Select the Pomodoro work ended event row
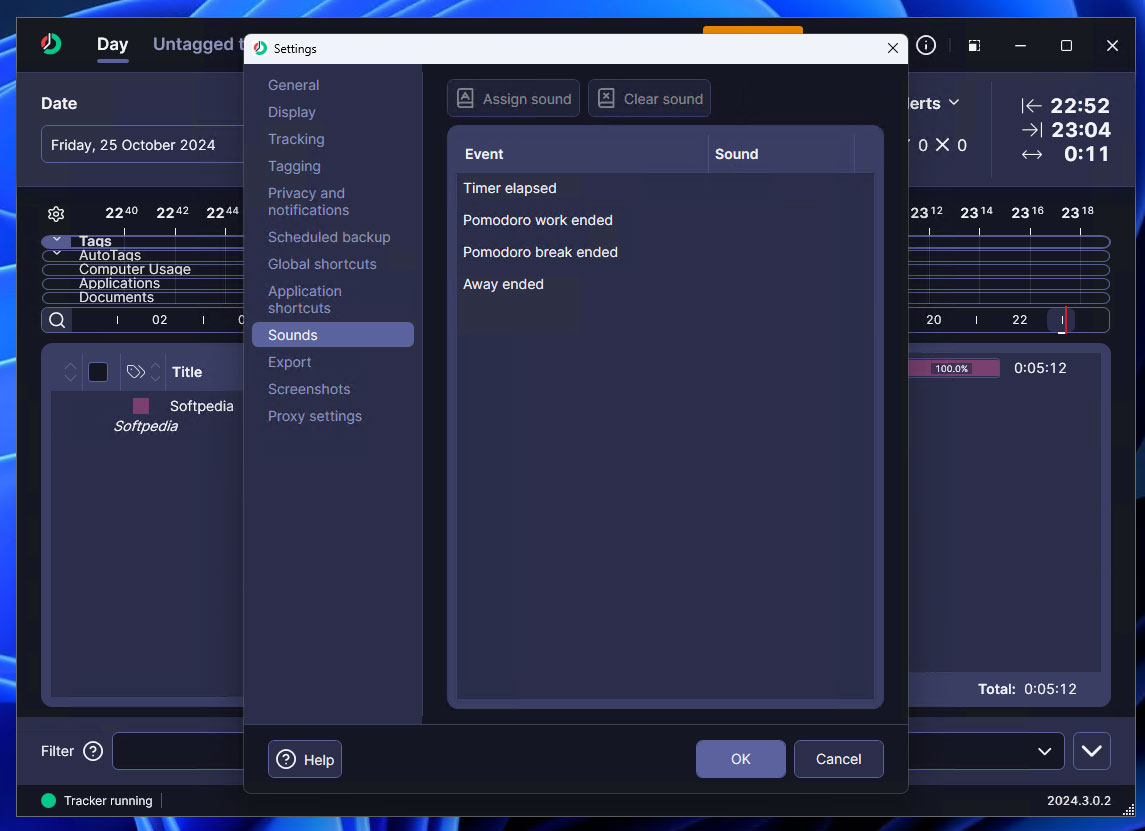The height and width of the screenshot is (831, 1145). 538,220
